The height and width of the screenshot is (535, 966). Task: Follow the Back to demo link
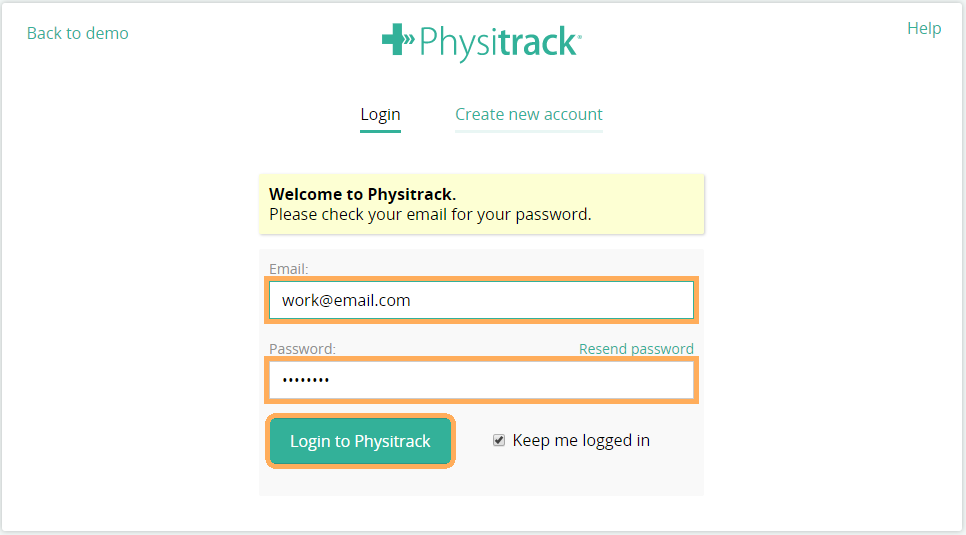(x=78, y=33)
